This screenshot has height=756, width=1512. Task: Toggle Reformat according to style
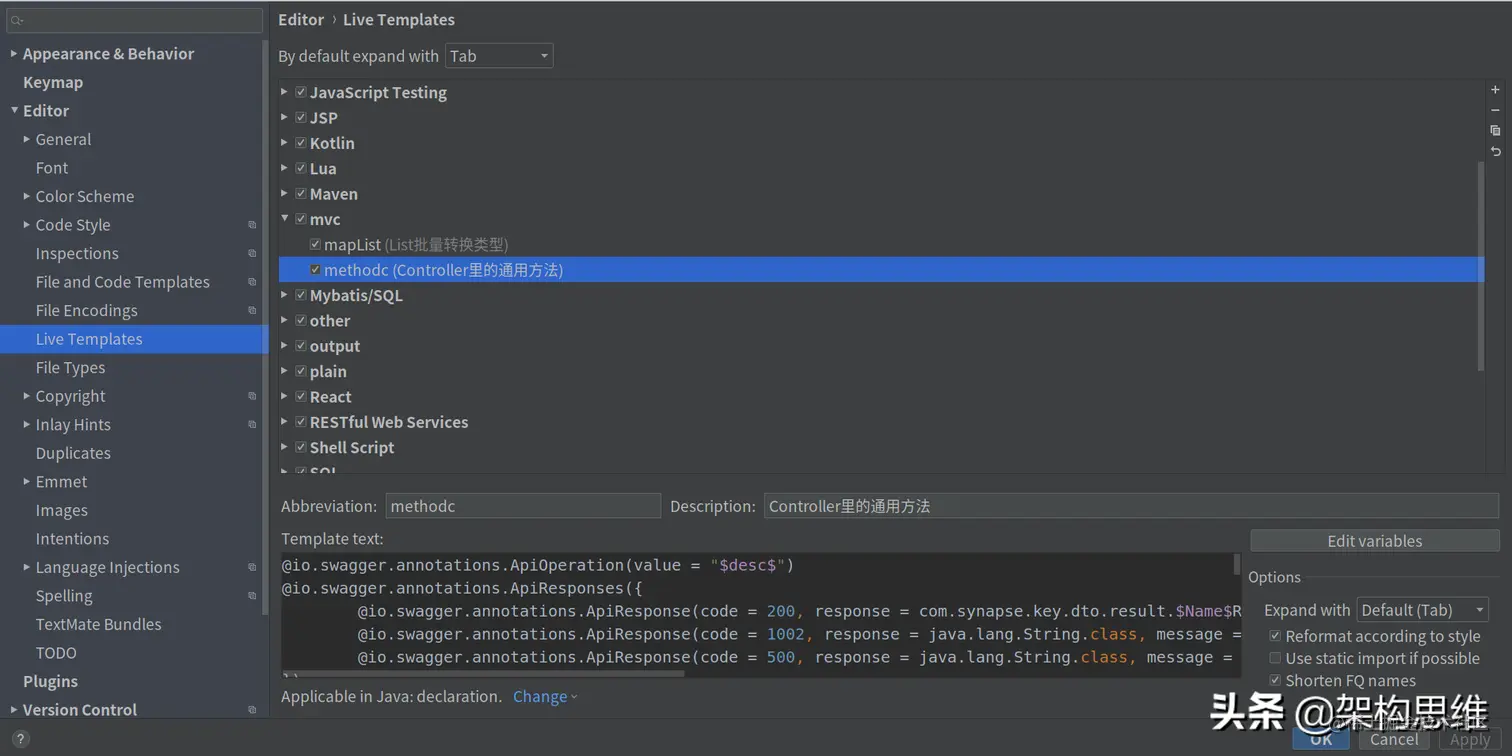(1275, 636)
